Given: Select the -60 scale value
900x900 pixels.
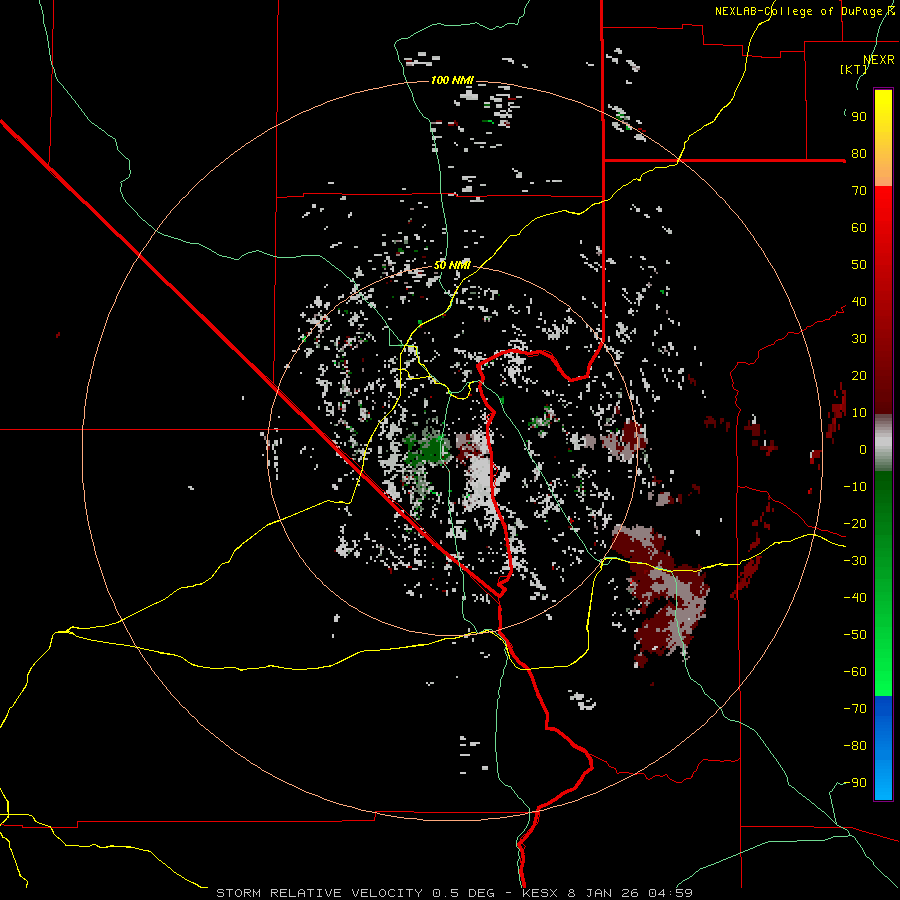Looking at the screenshot, I should (855, 672).
